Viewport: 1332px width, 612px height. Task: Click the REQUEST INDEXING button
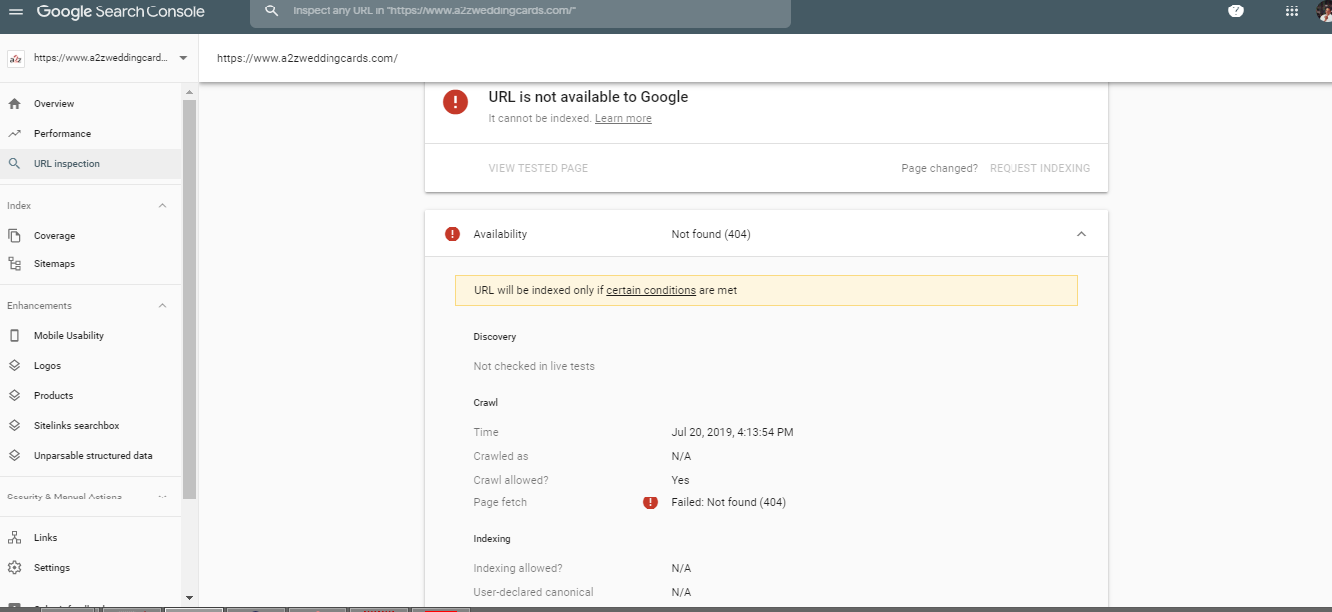tap(1040, 168)
